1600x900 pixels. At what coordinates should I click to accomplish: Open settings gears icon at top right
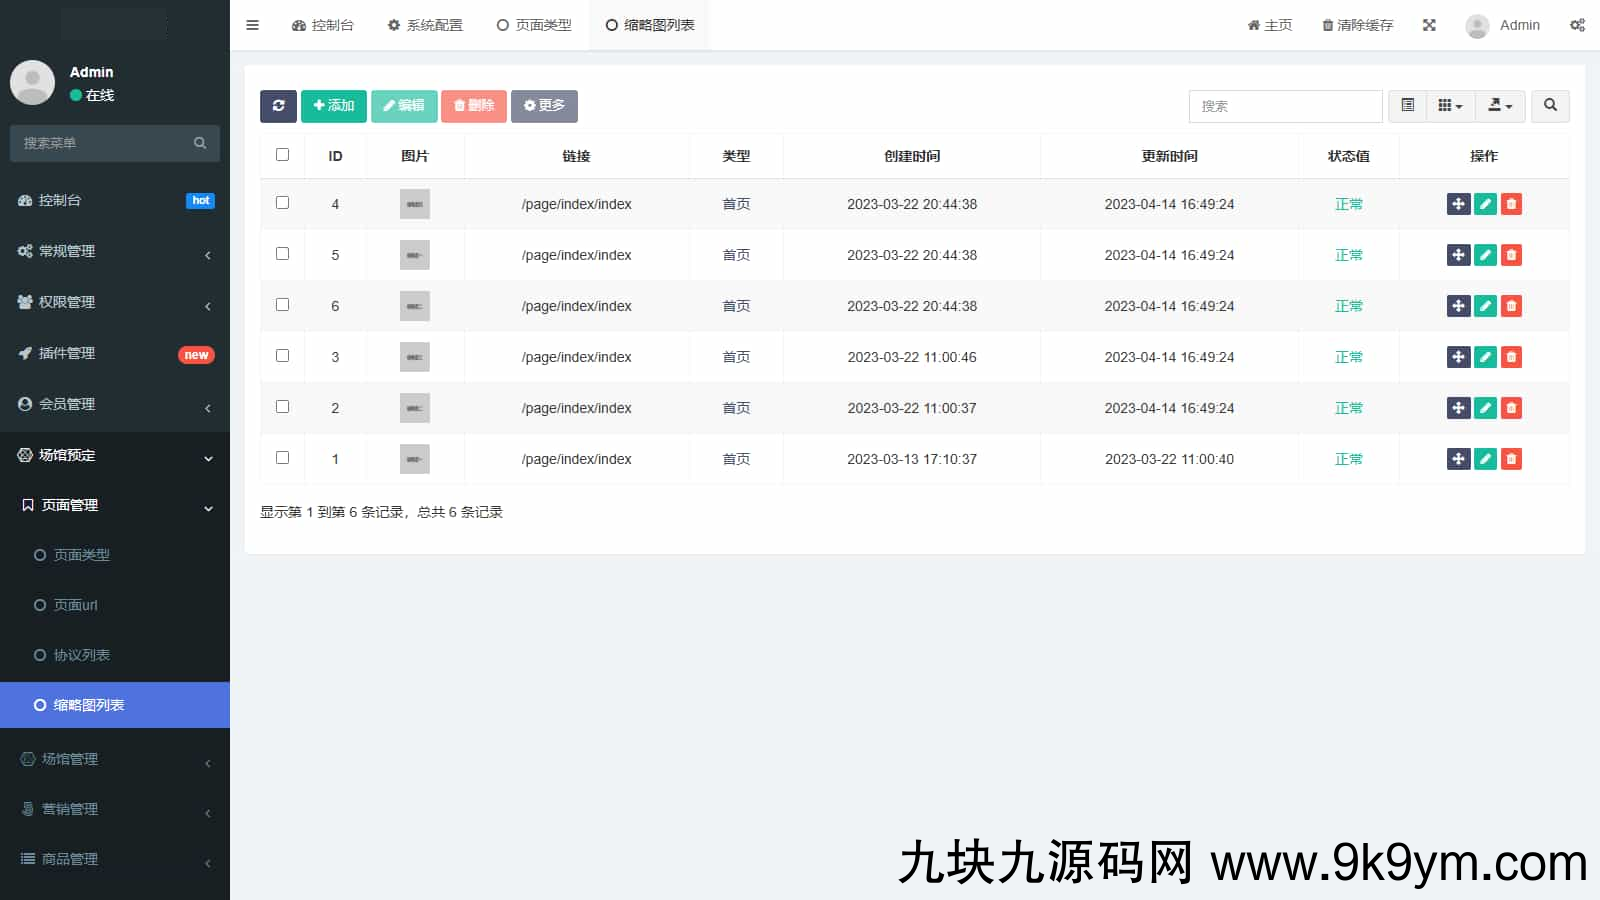[1577, 25]
